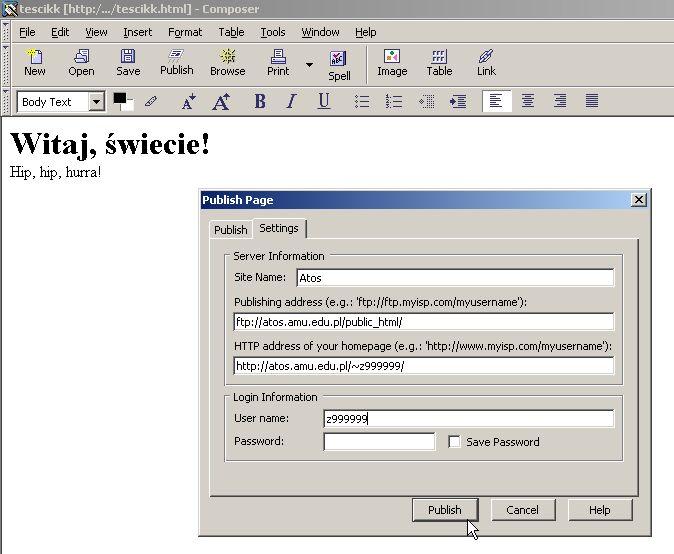Screen dimensions: 674x554
Task: Switch to the Publish tab in the dialog
Action: (231, 230)
